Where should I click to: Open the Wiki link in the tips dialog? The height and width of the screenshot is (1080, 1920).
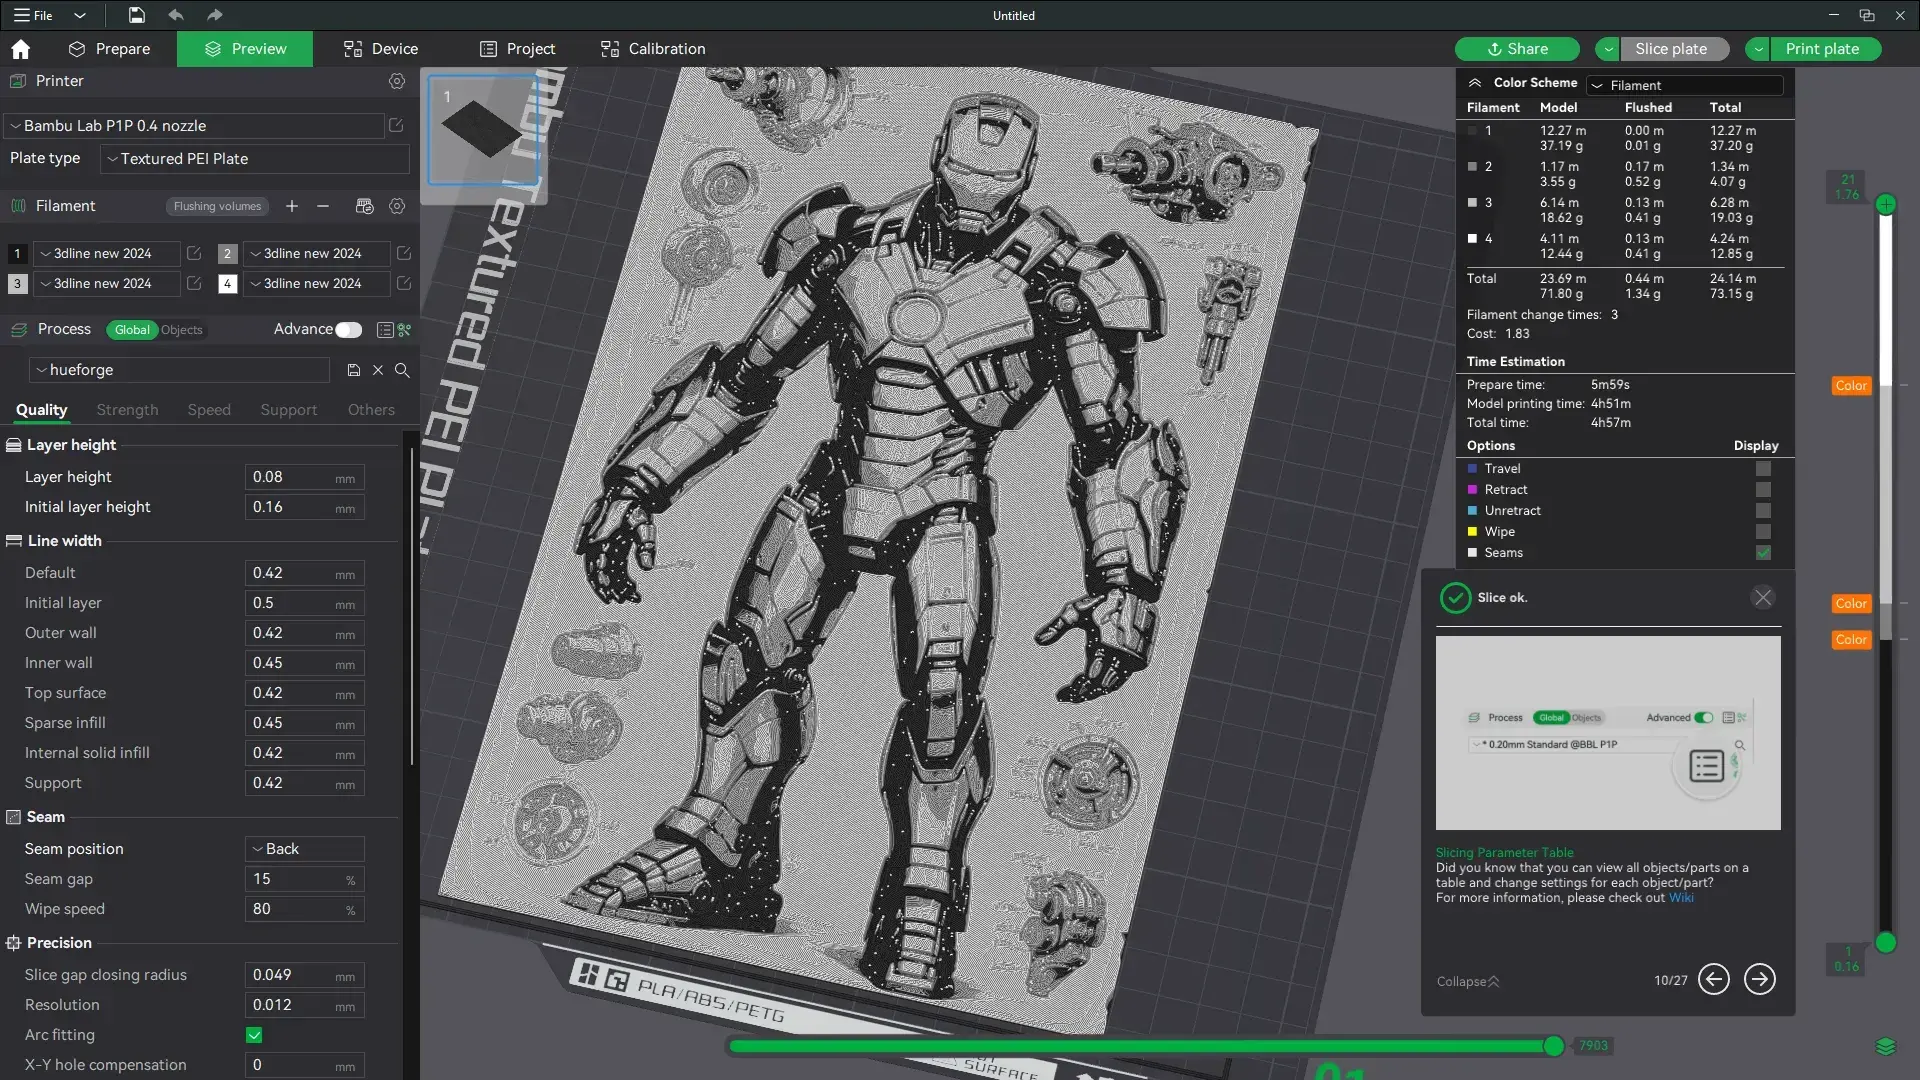1683,897
